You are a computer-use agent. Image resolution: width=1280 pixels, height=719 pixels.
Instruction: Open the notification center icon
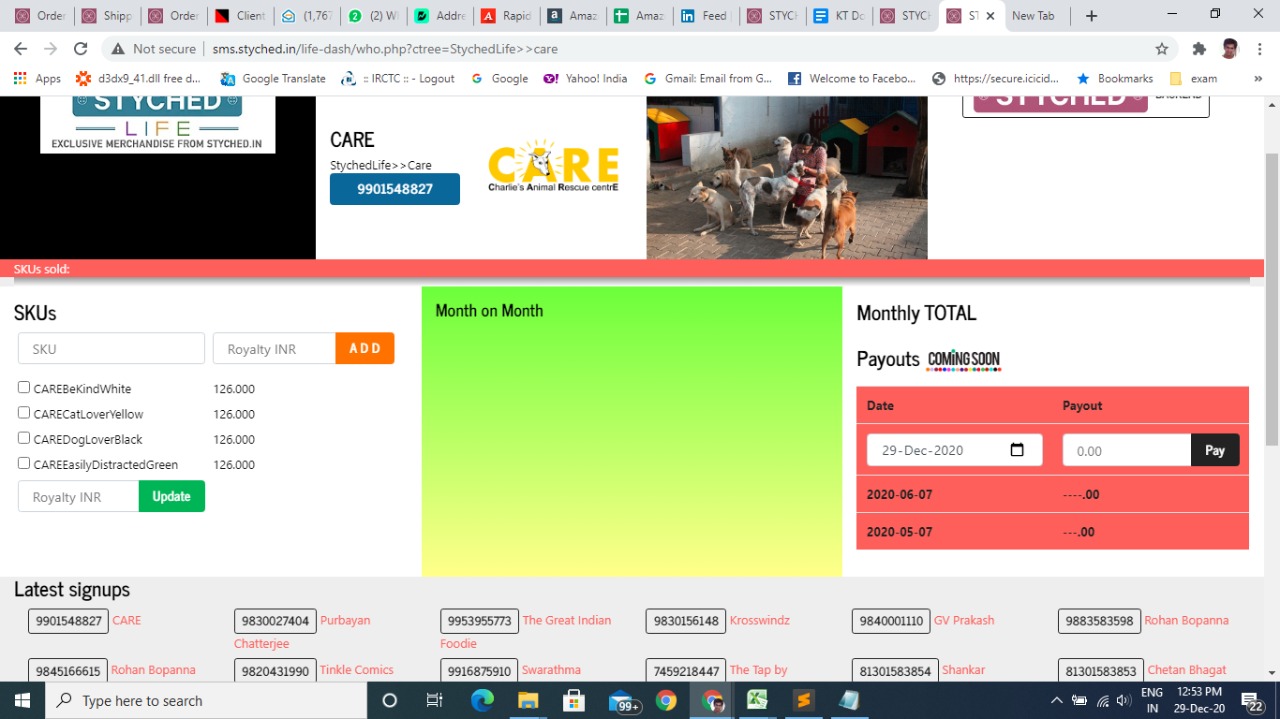point(1251,701)
